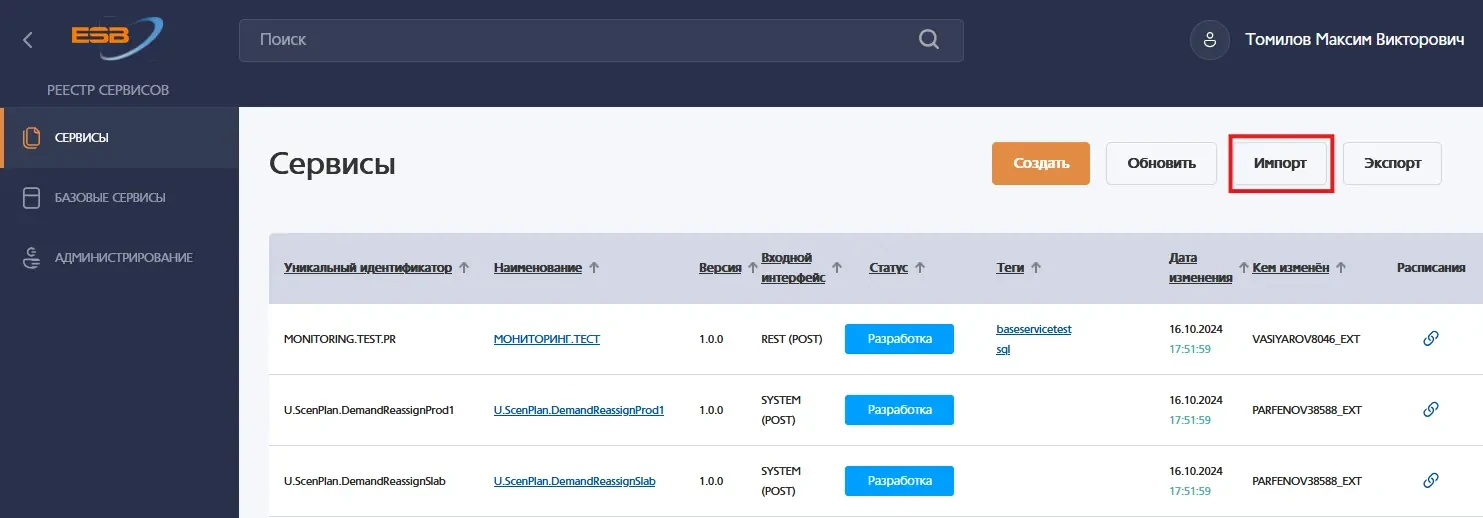Click the Экспорт button
Viewport: 1483px width, 518px height.
point(1392,163)
